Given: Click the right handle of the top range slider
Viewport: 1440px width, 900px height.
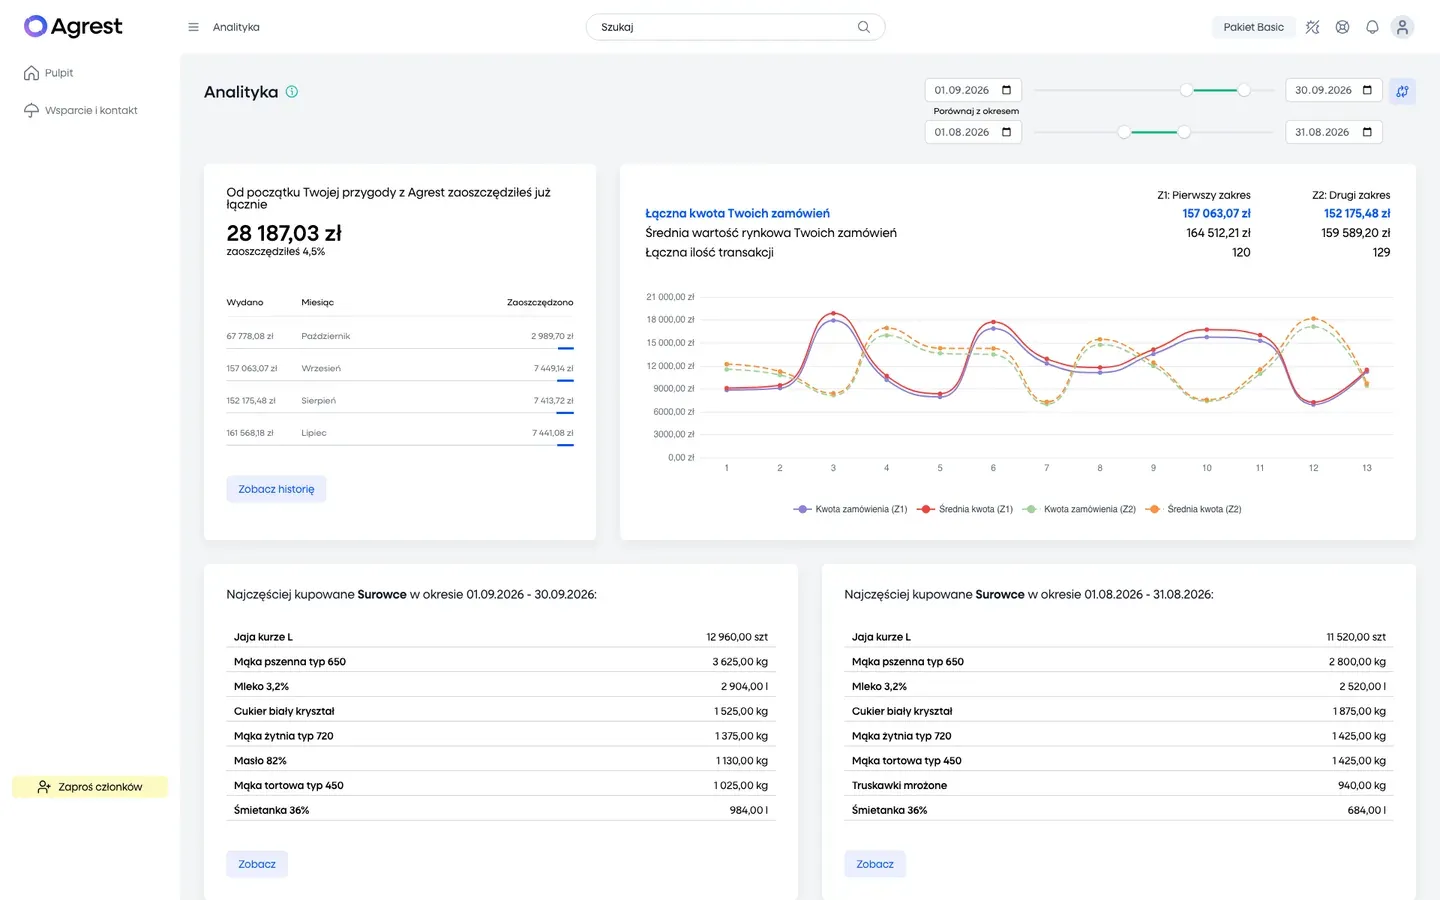Looking at the screenshot, I should click(x=1244, y=90).
